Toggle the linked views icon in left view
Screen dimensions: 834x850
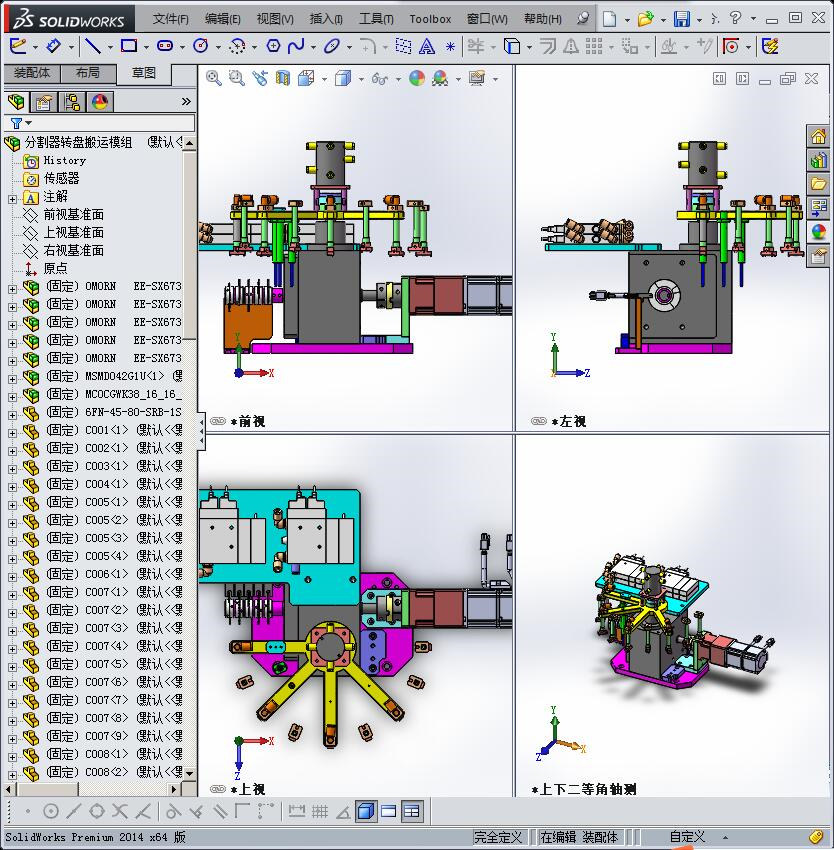click(x=539, y=421)
